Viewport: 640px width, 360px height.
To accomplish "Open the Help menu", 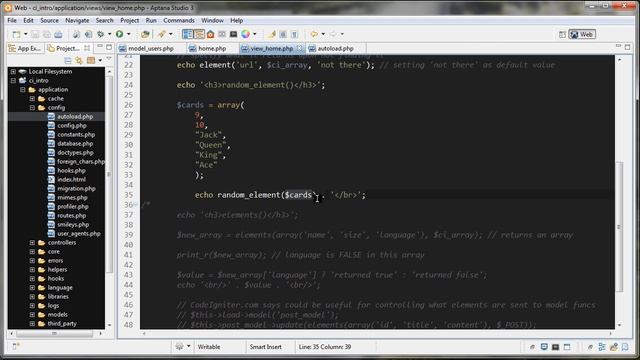I will 236,20.
